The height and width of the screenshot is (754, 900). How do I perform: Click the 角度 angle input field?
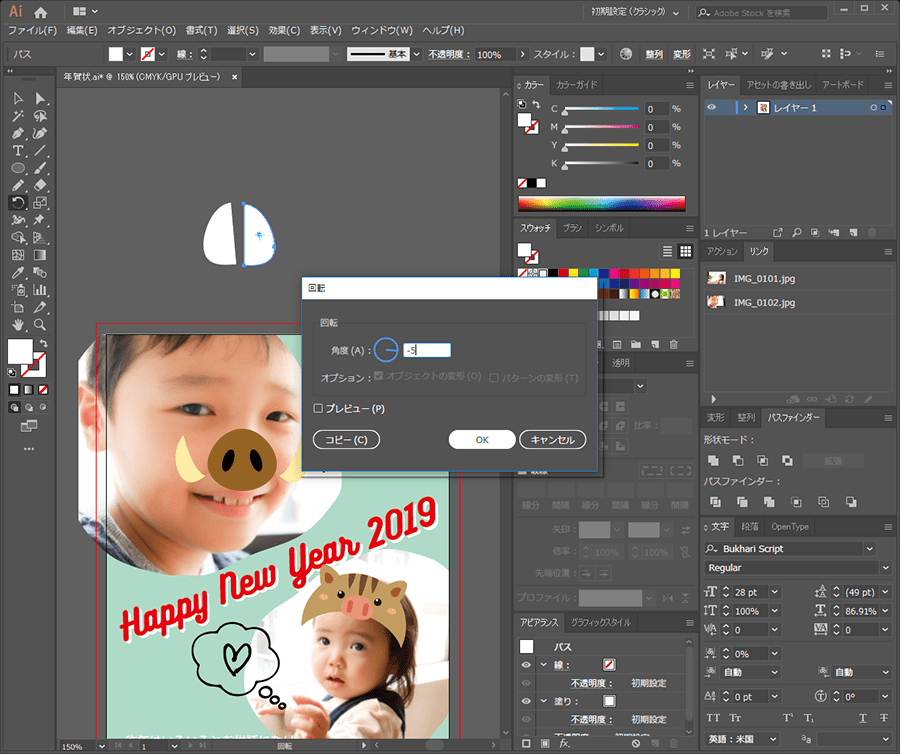427,350
